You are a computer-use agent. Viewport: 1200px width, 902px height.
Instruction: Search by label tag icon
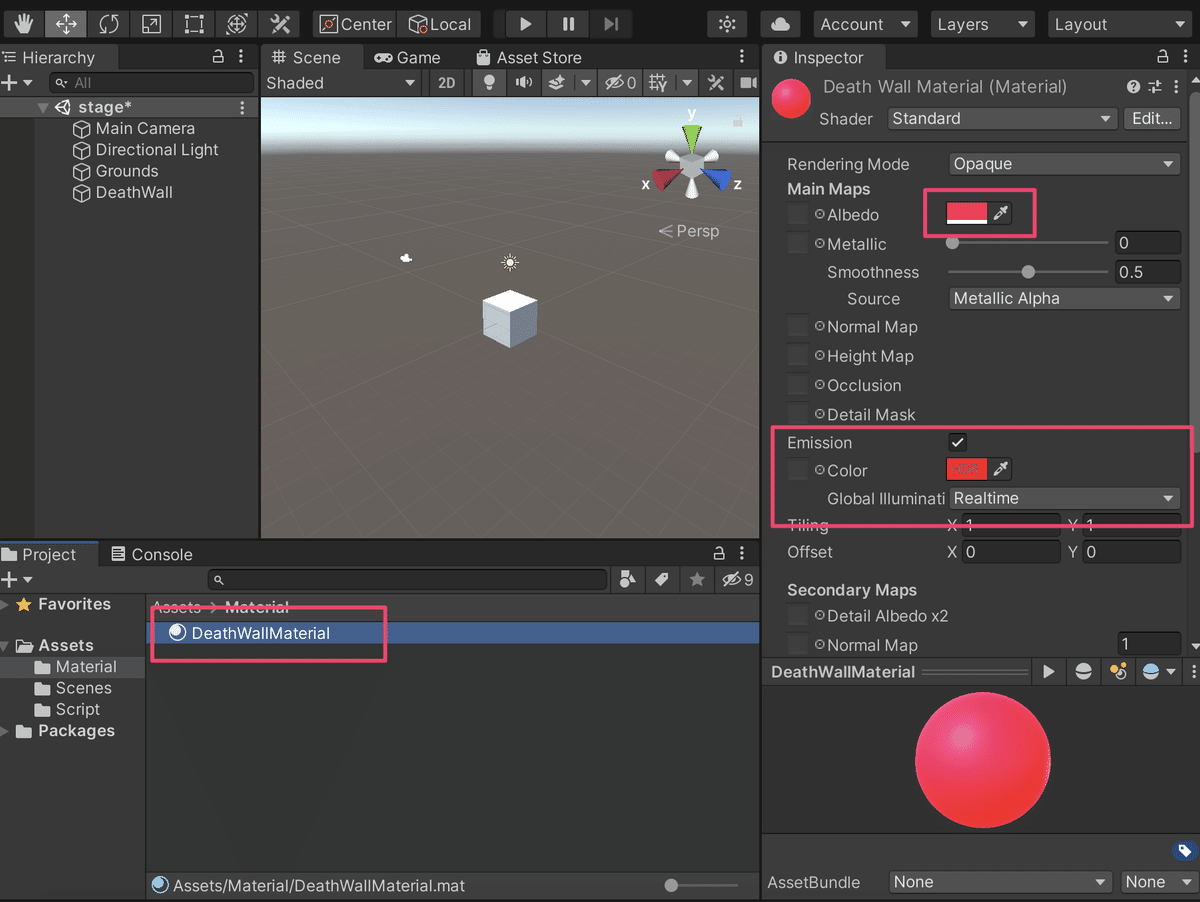pyautogui.click(x=661, y=579)
